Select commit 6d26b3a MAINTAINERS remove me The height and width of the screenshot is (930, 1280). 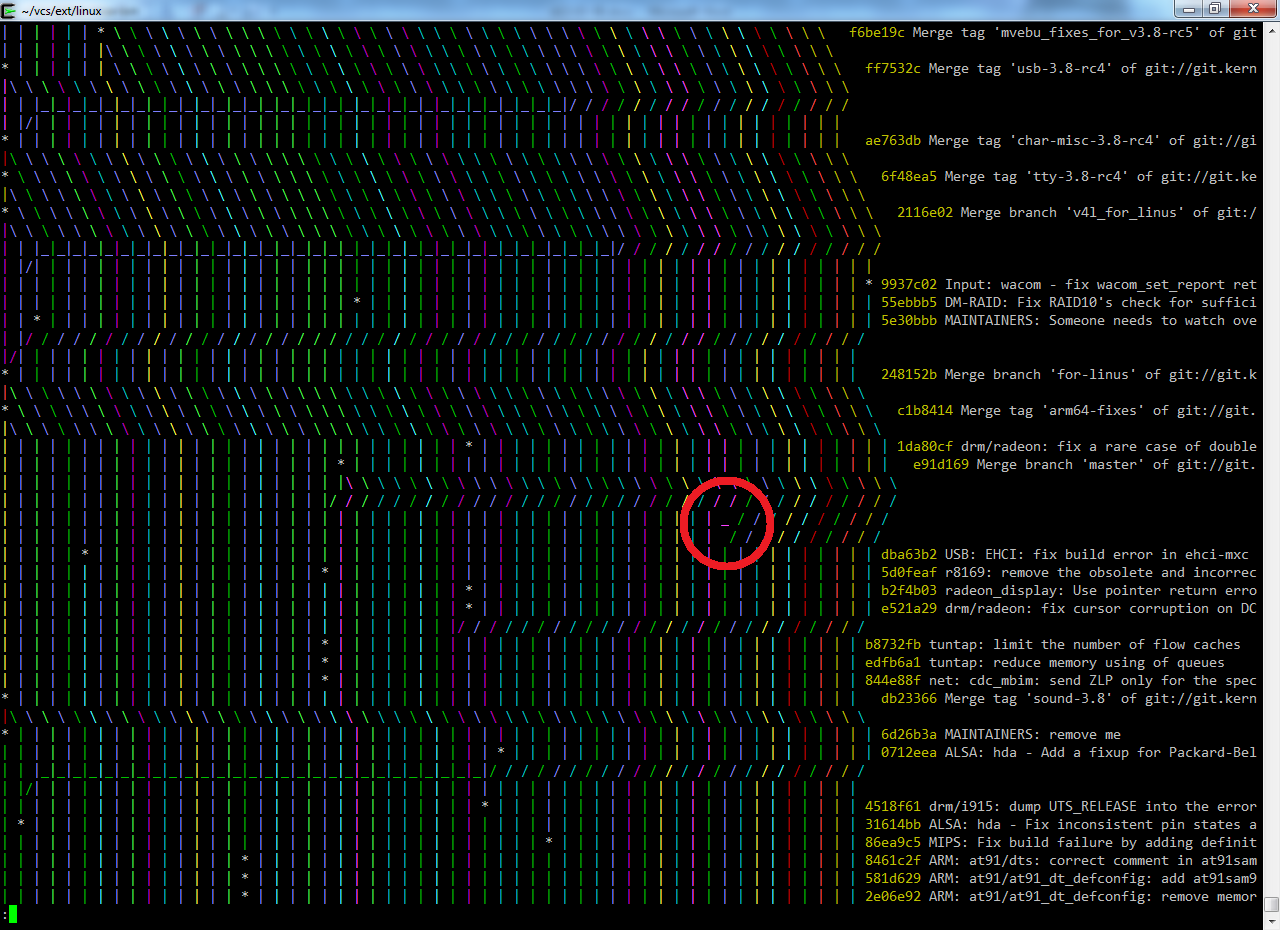[909, 734]
